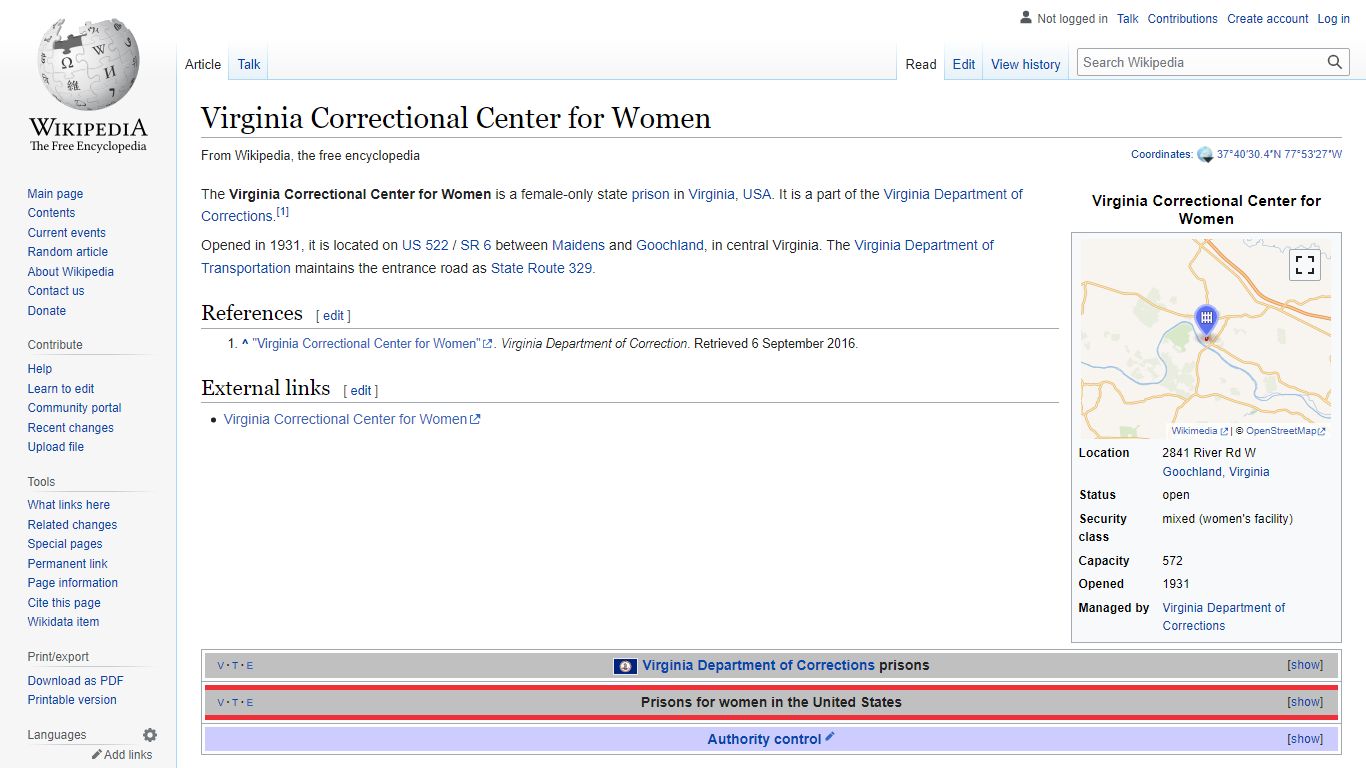This screenshot has width=1366, height=768.
Task: Show the Prisons for women navbox
Action: pos(1305,702)
